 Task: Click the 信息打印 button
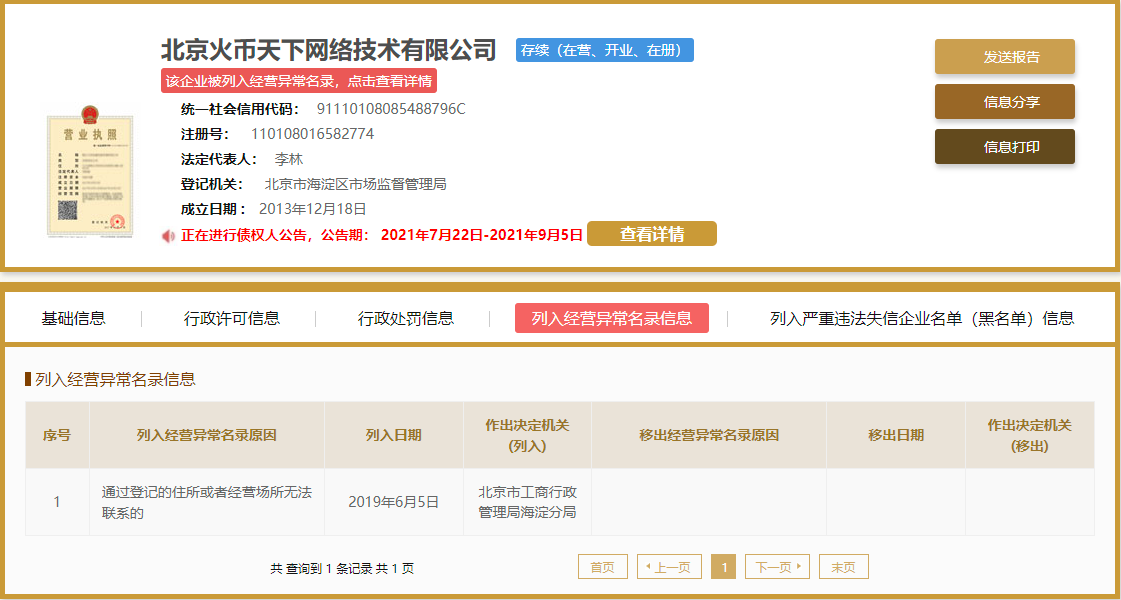point(1004,147)
